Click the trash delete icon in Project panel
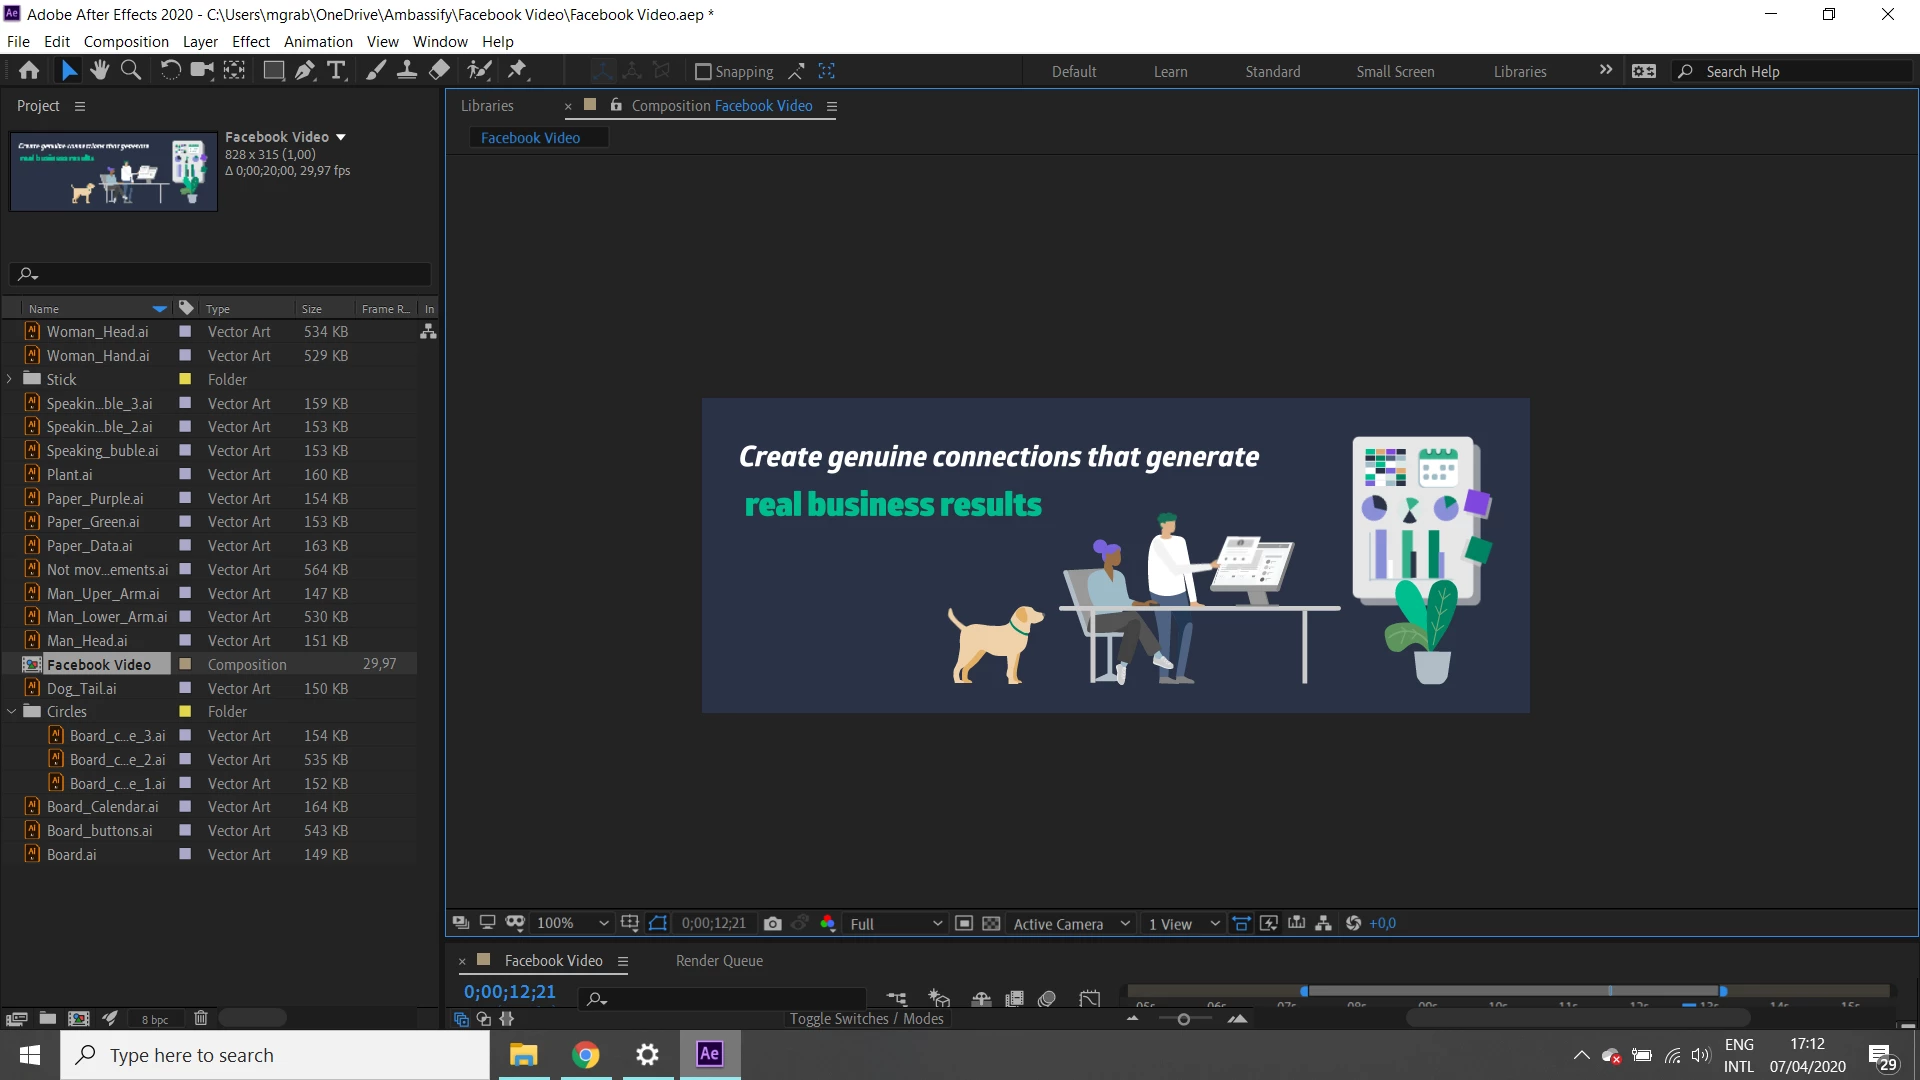This screenshot has height=1080, width=1920. pos(201,1018)
